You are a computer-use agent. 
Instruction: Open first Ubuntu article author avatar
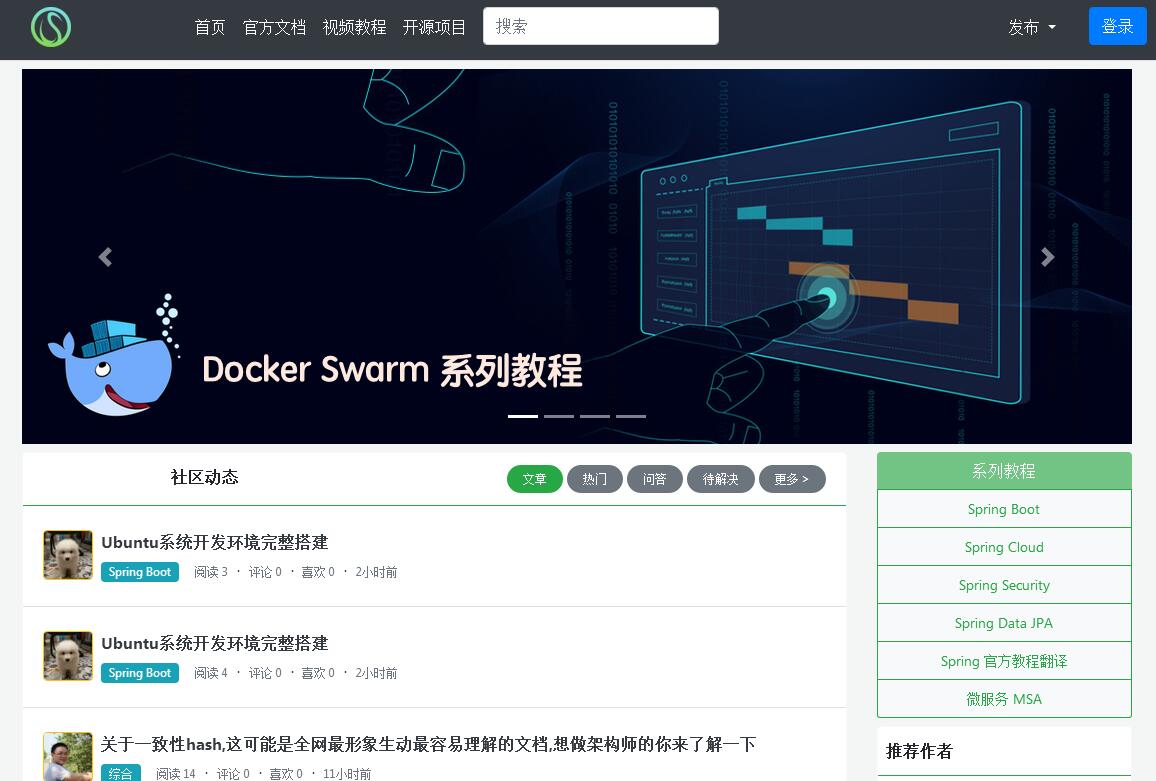[68, 555]
